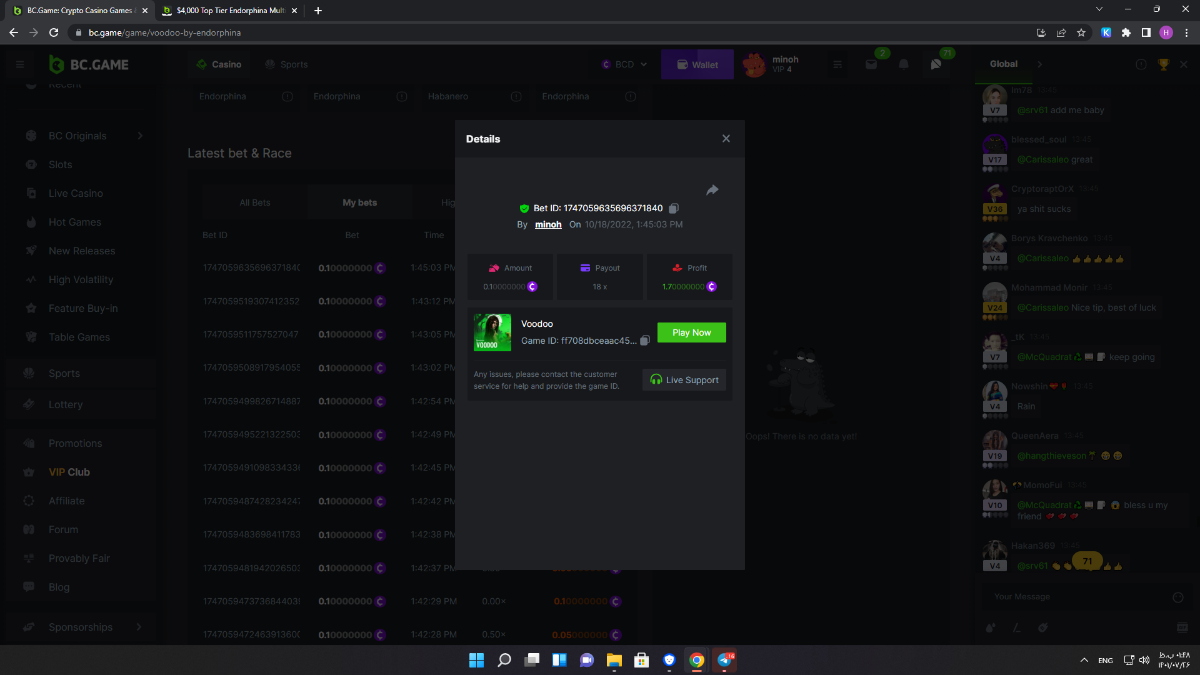This screenshot has width=1200, height=675.
Task: Expand the BCD currency dropdown
Action: pos(624,65)
